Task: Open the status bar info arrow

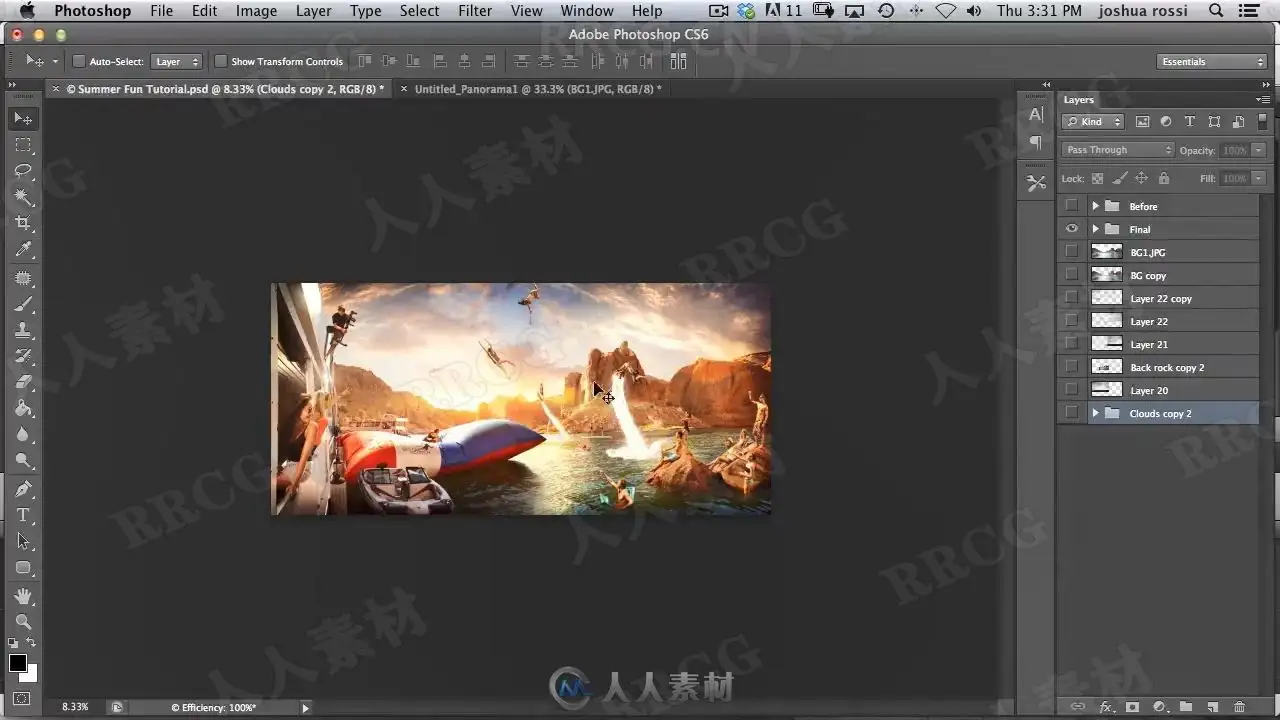Action: (x=306, y=707)
